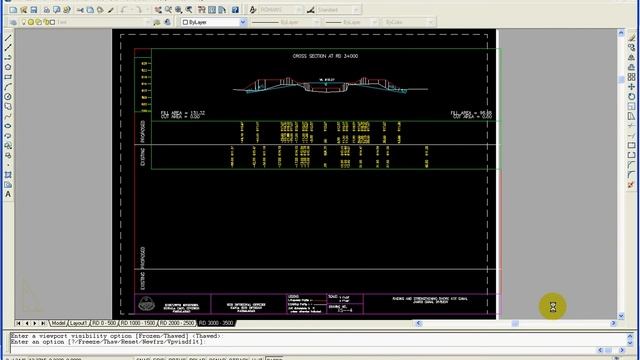Click drawing area vertical scrollbar down arrow
640x360 pixels.
point(621,316)
